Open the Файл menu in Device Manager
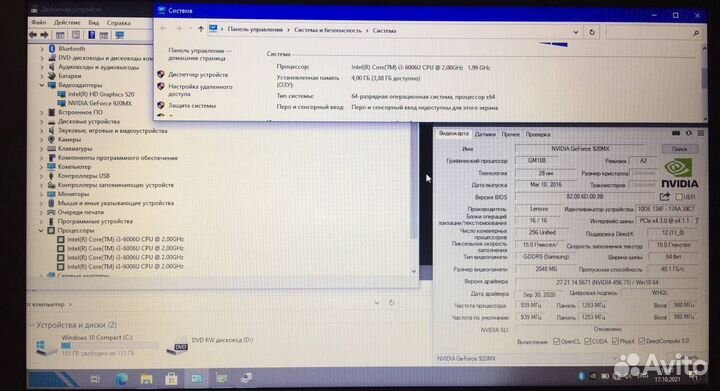 [x=39, y=22]
